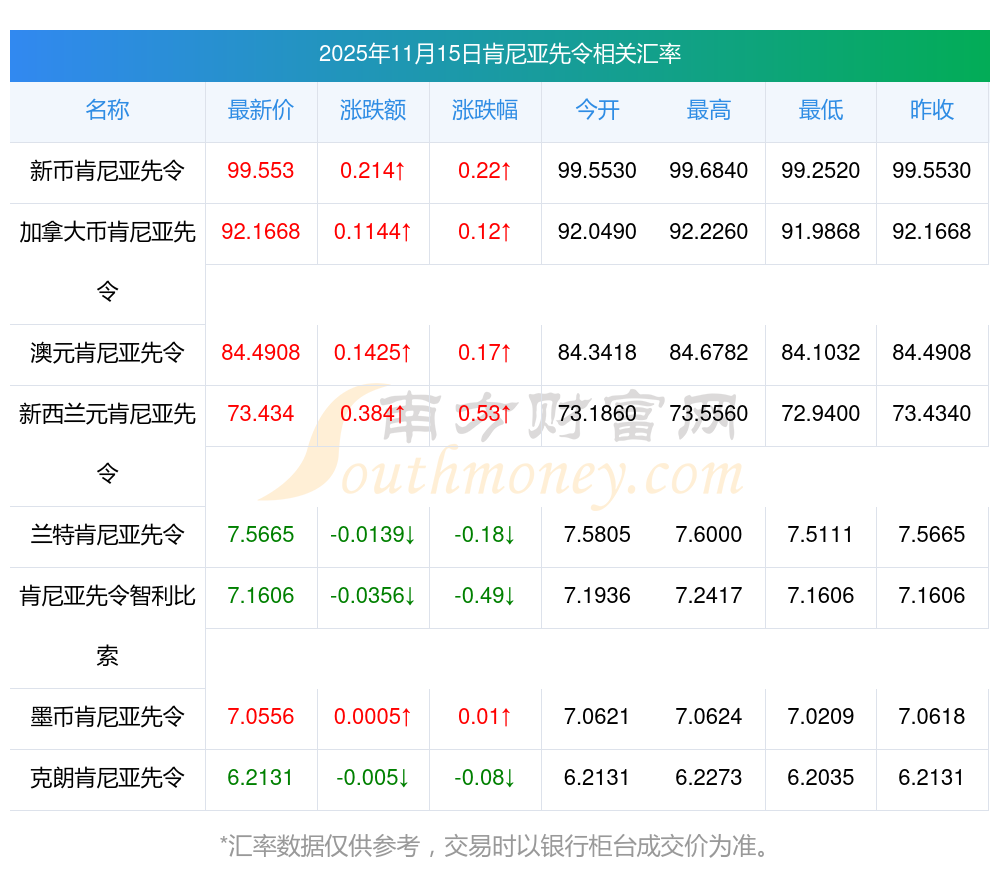
Task: Click the 今开 column header
Action: (597, 110)
